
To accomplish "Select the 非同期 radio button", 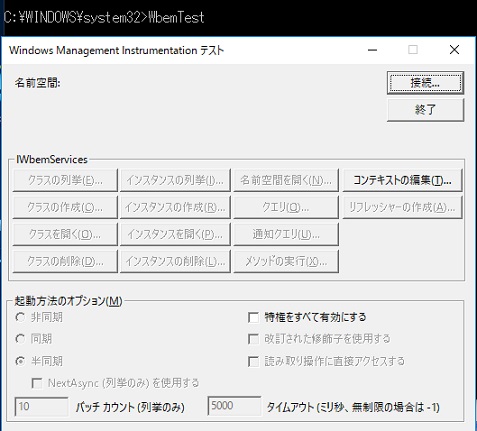I will click(20, 317).
